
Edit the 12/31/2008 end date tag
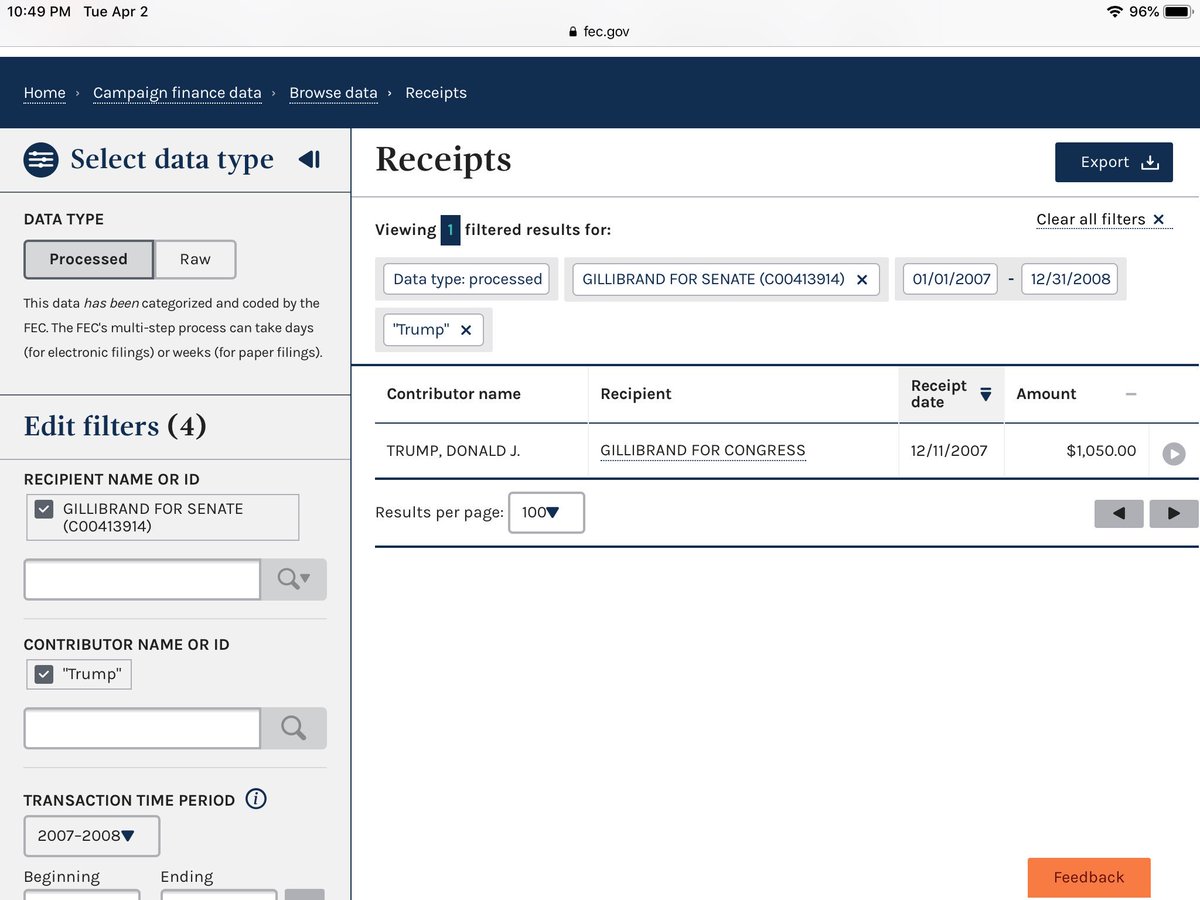(x=1070, y=279)
